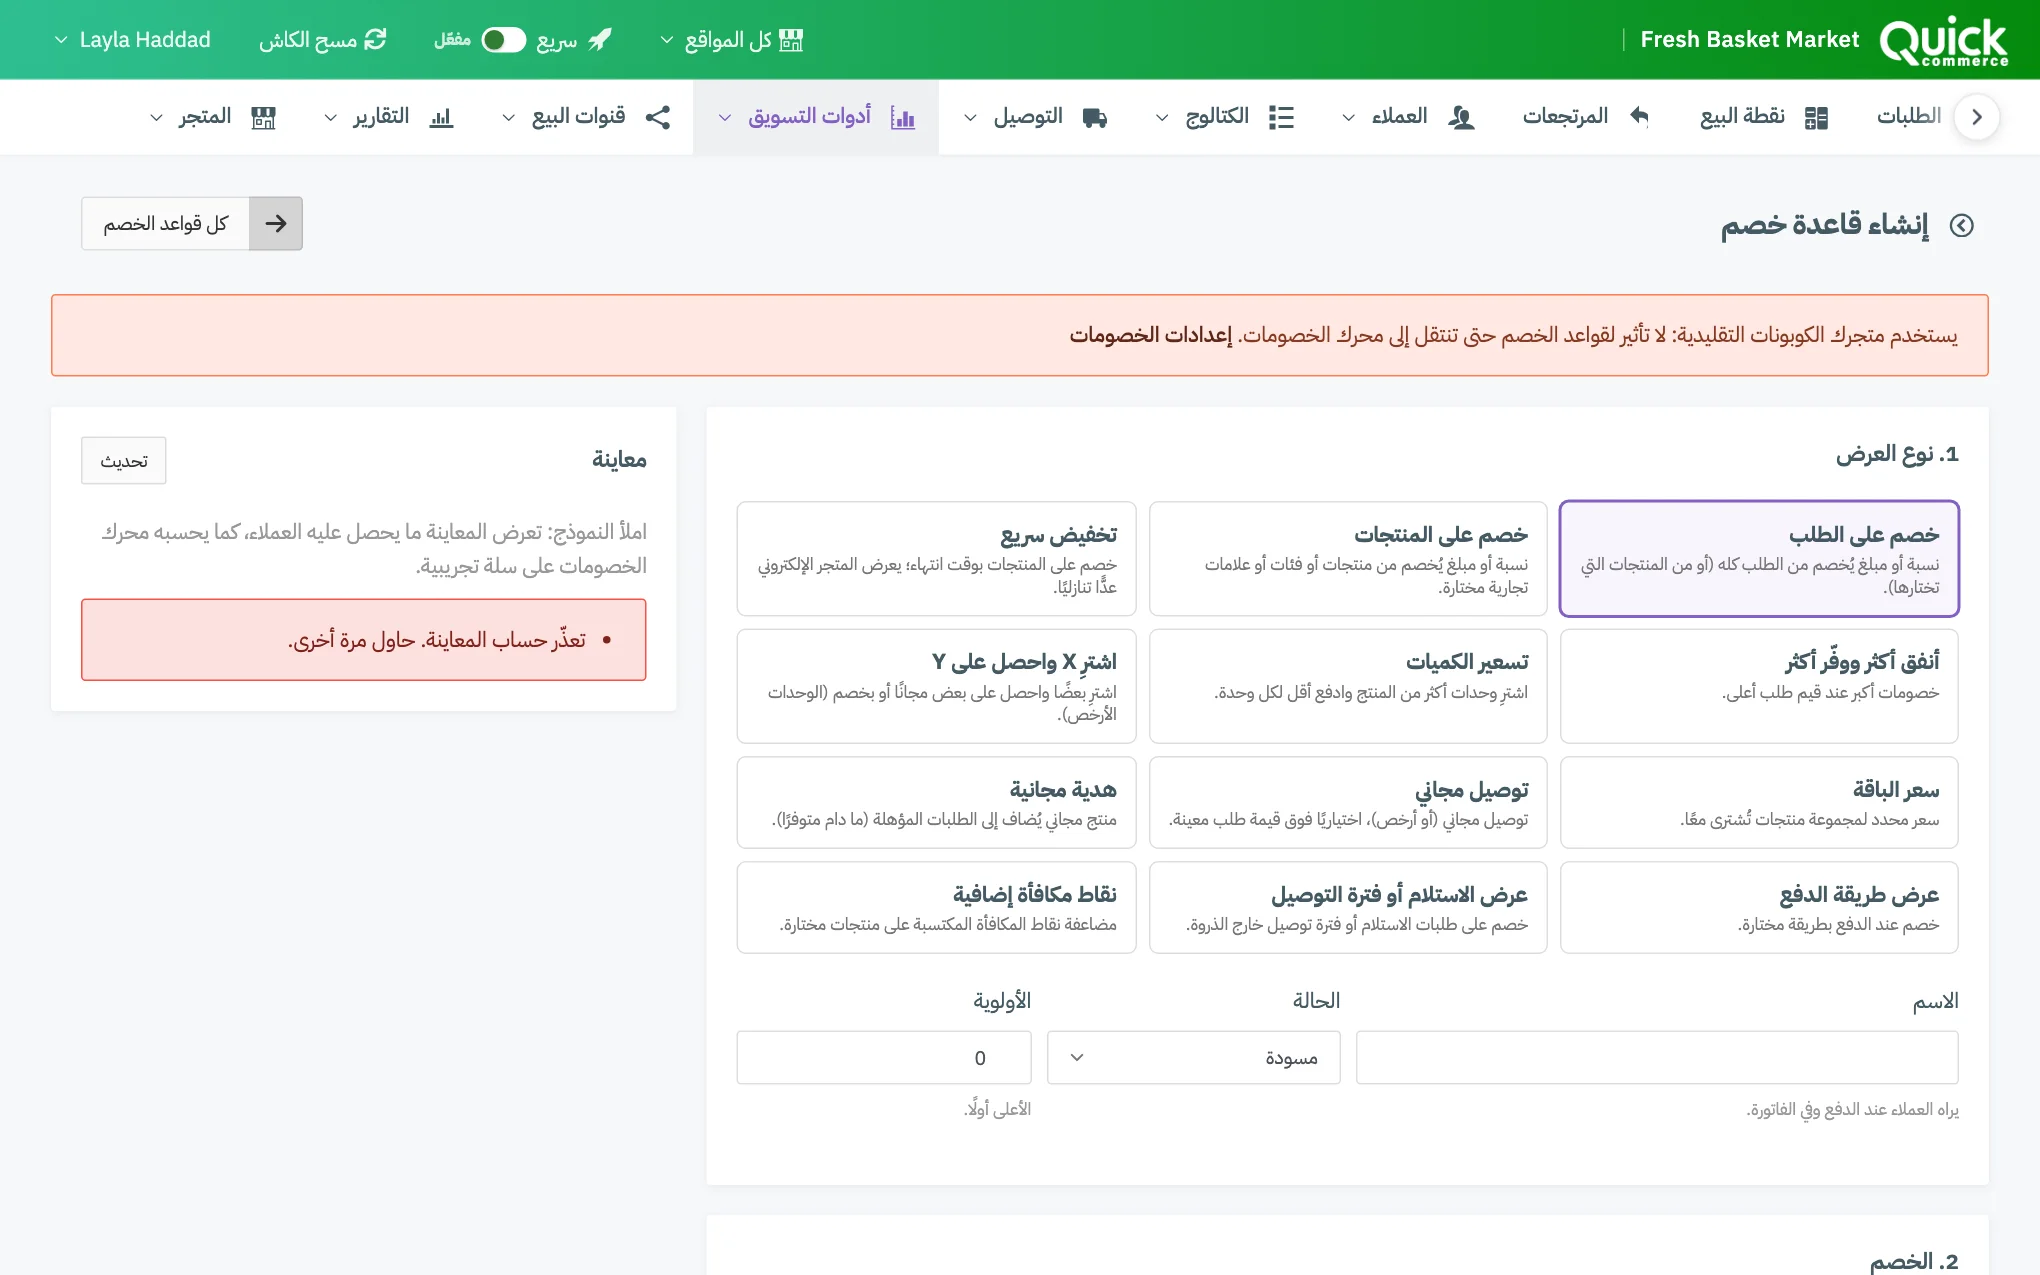
Task: Open the Layla Haddad user menu
Action: tap(132, 40)
